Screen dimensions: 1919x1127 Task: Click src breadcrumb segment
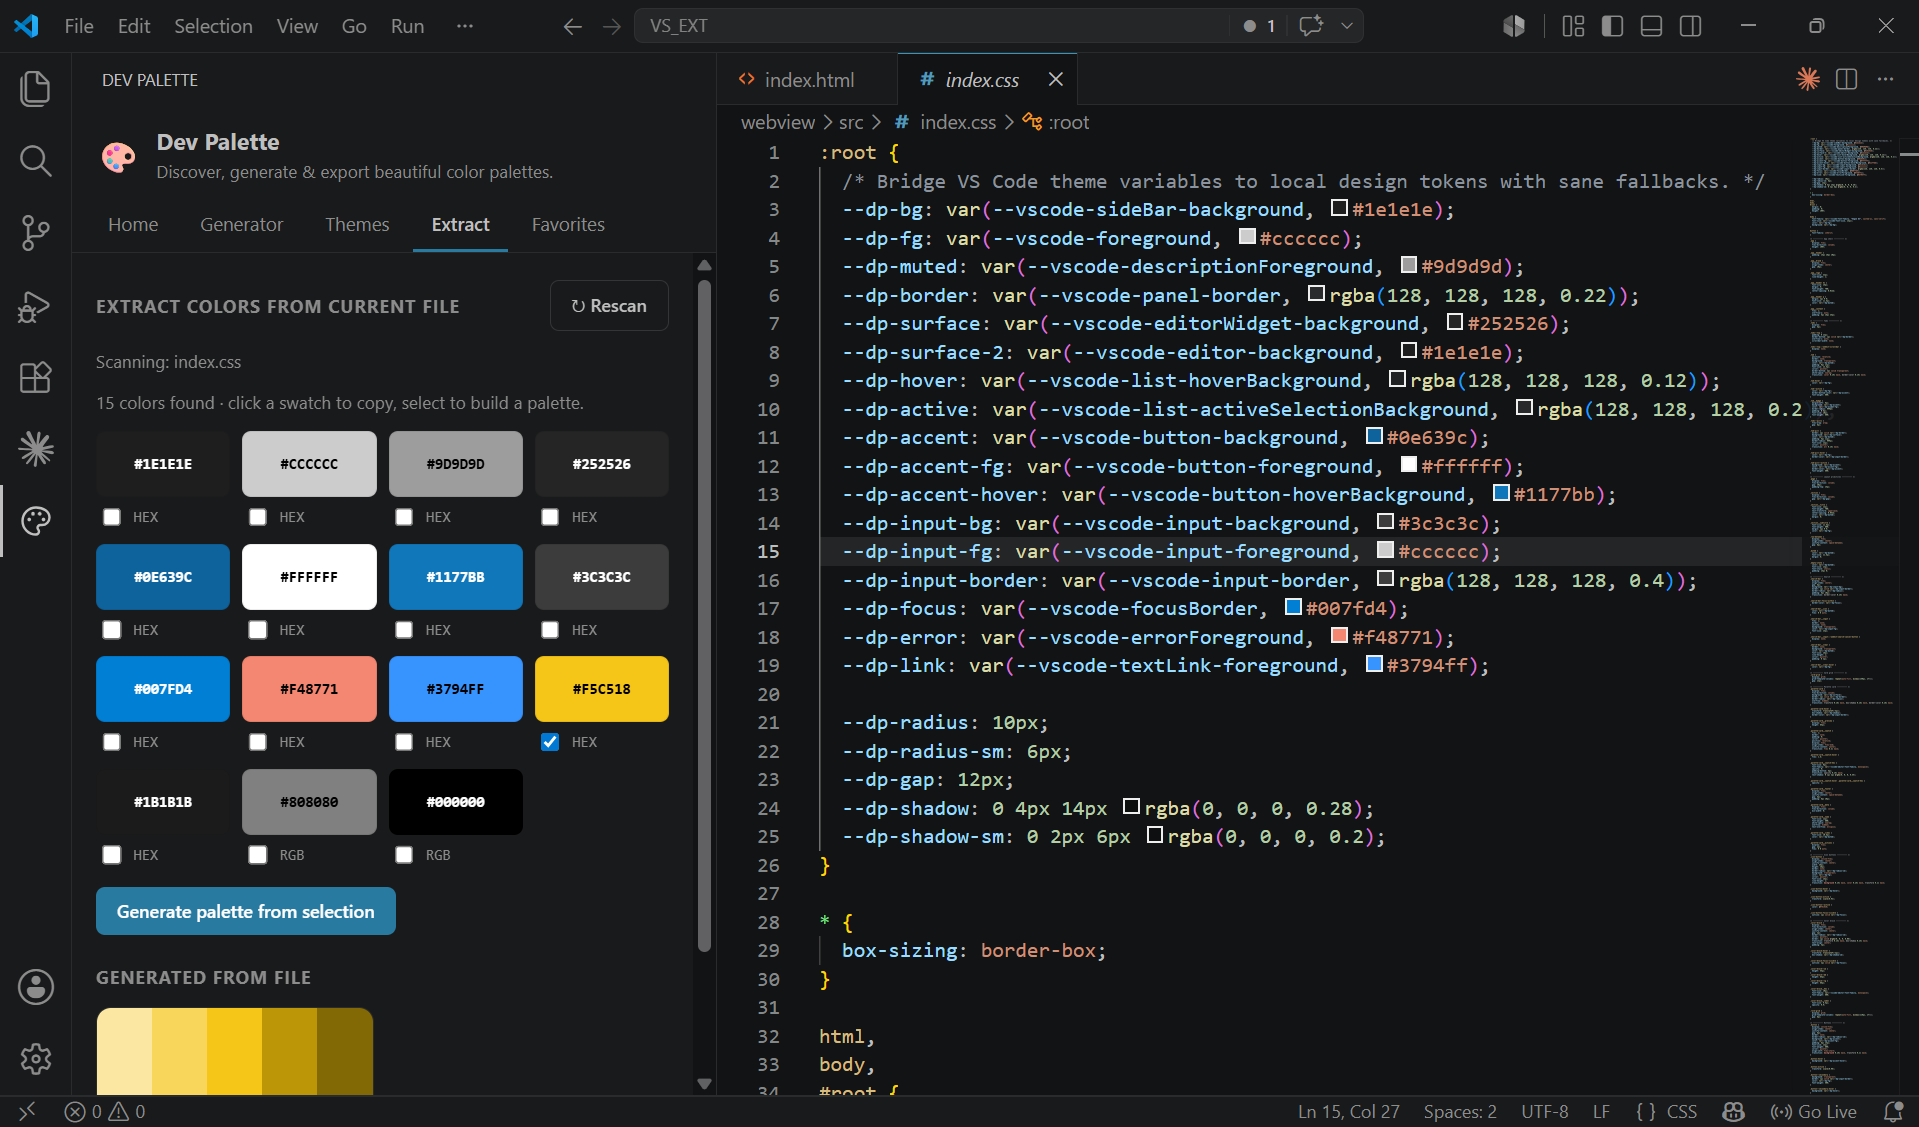(851, 122)
